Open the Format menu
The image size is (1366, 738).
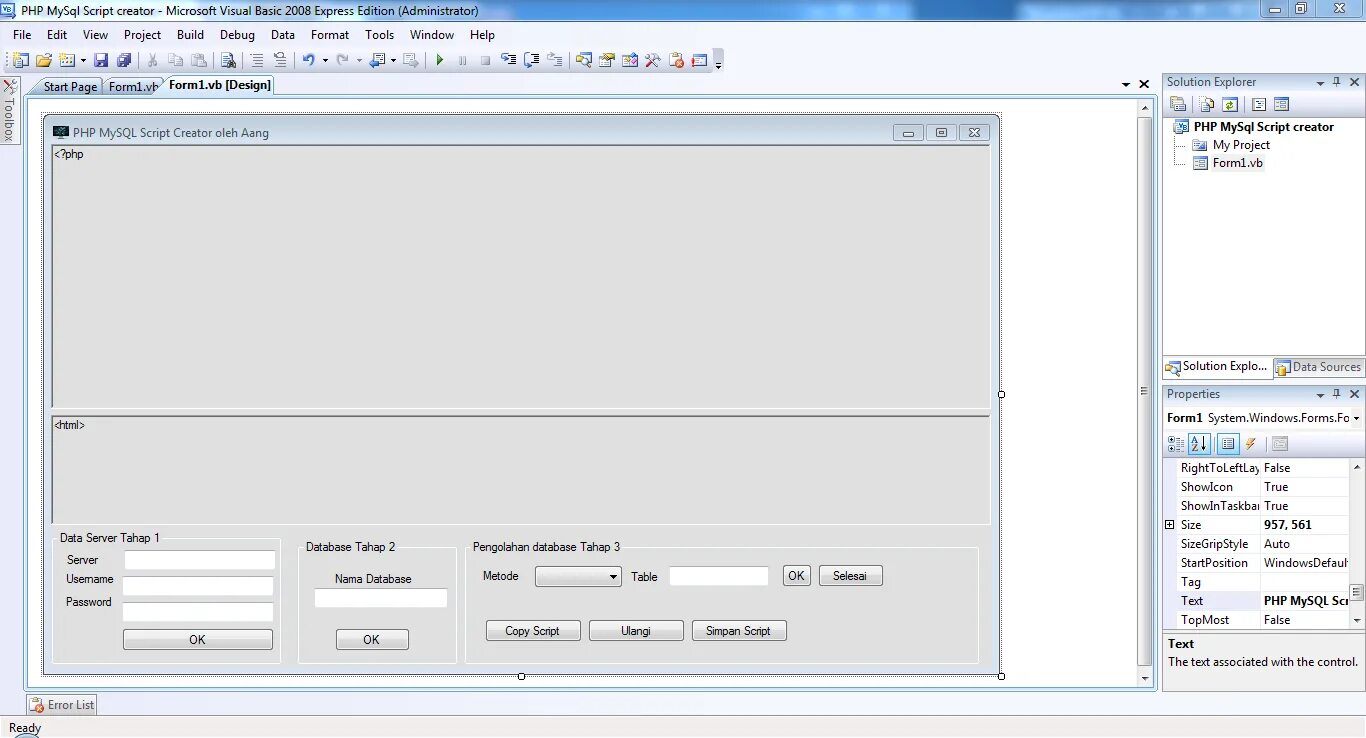330,35
